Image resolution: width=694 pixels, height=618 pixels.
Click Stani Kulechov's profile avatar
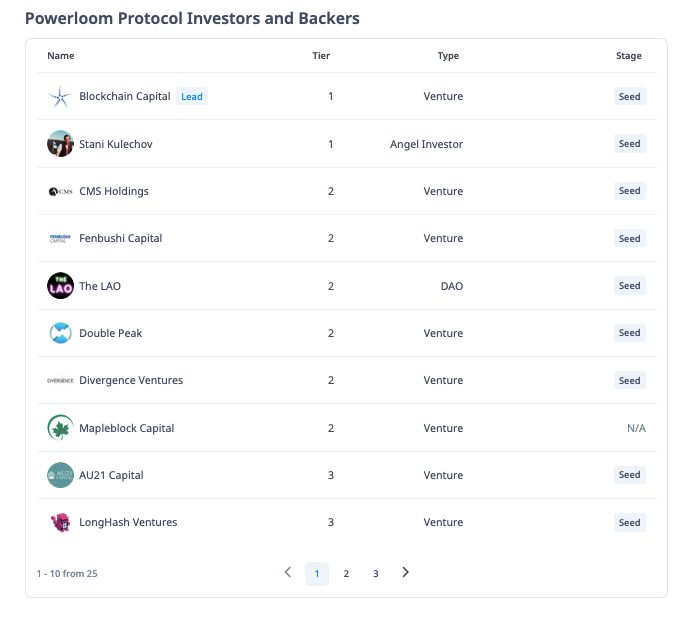coord(60,144)
